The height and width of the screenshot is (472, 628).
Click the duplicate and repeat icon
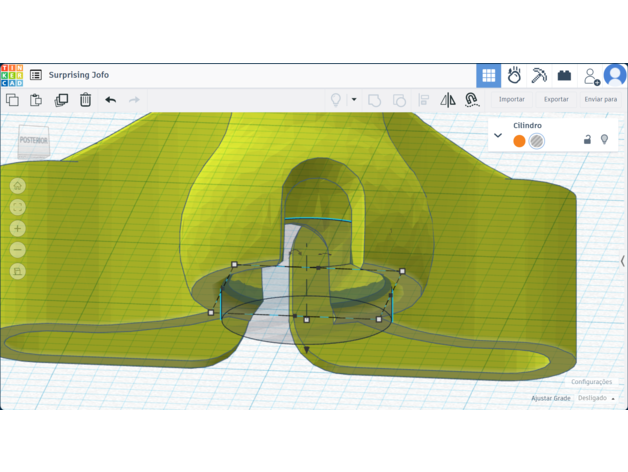61,100
